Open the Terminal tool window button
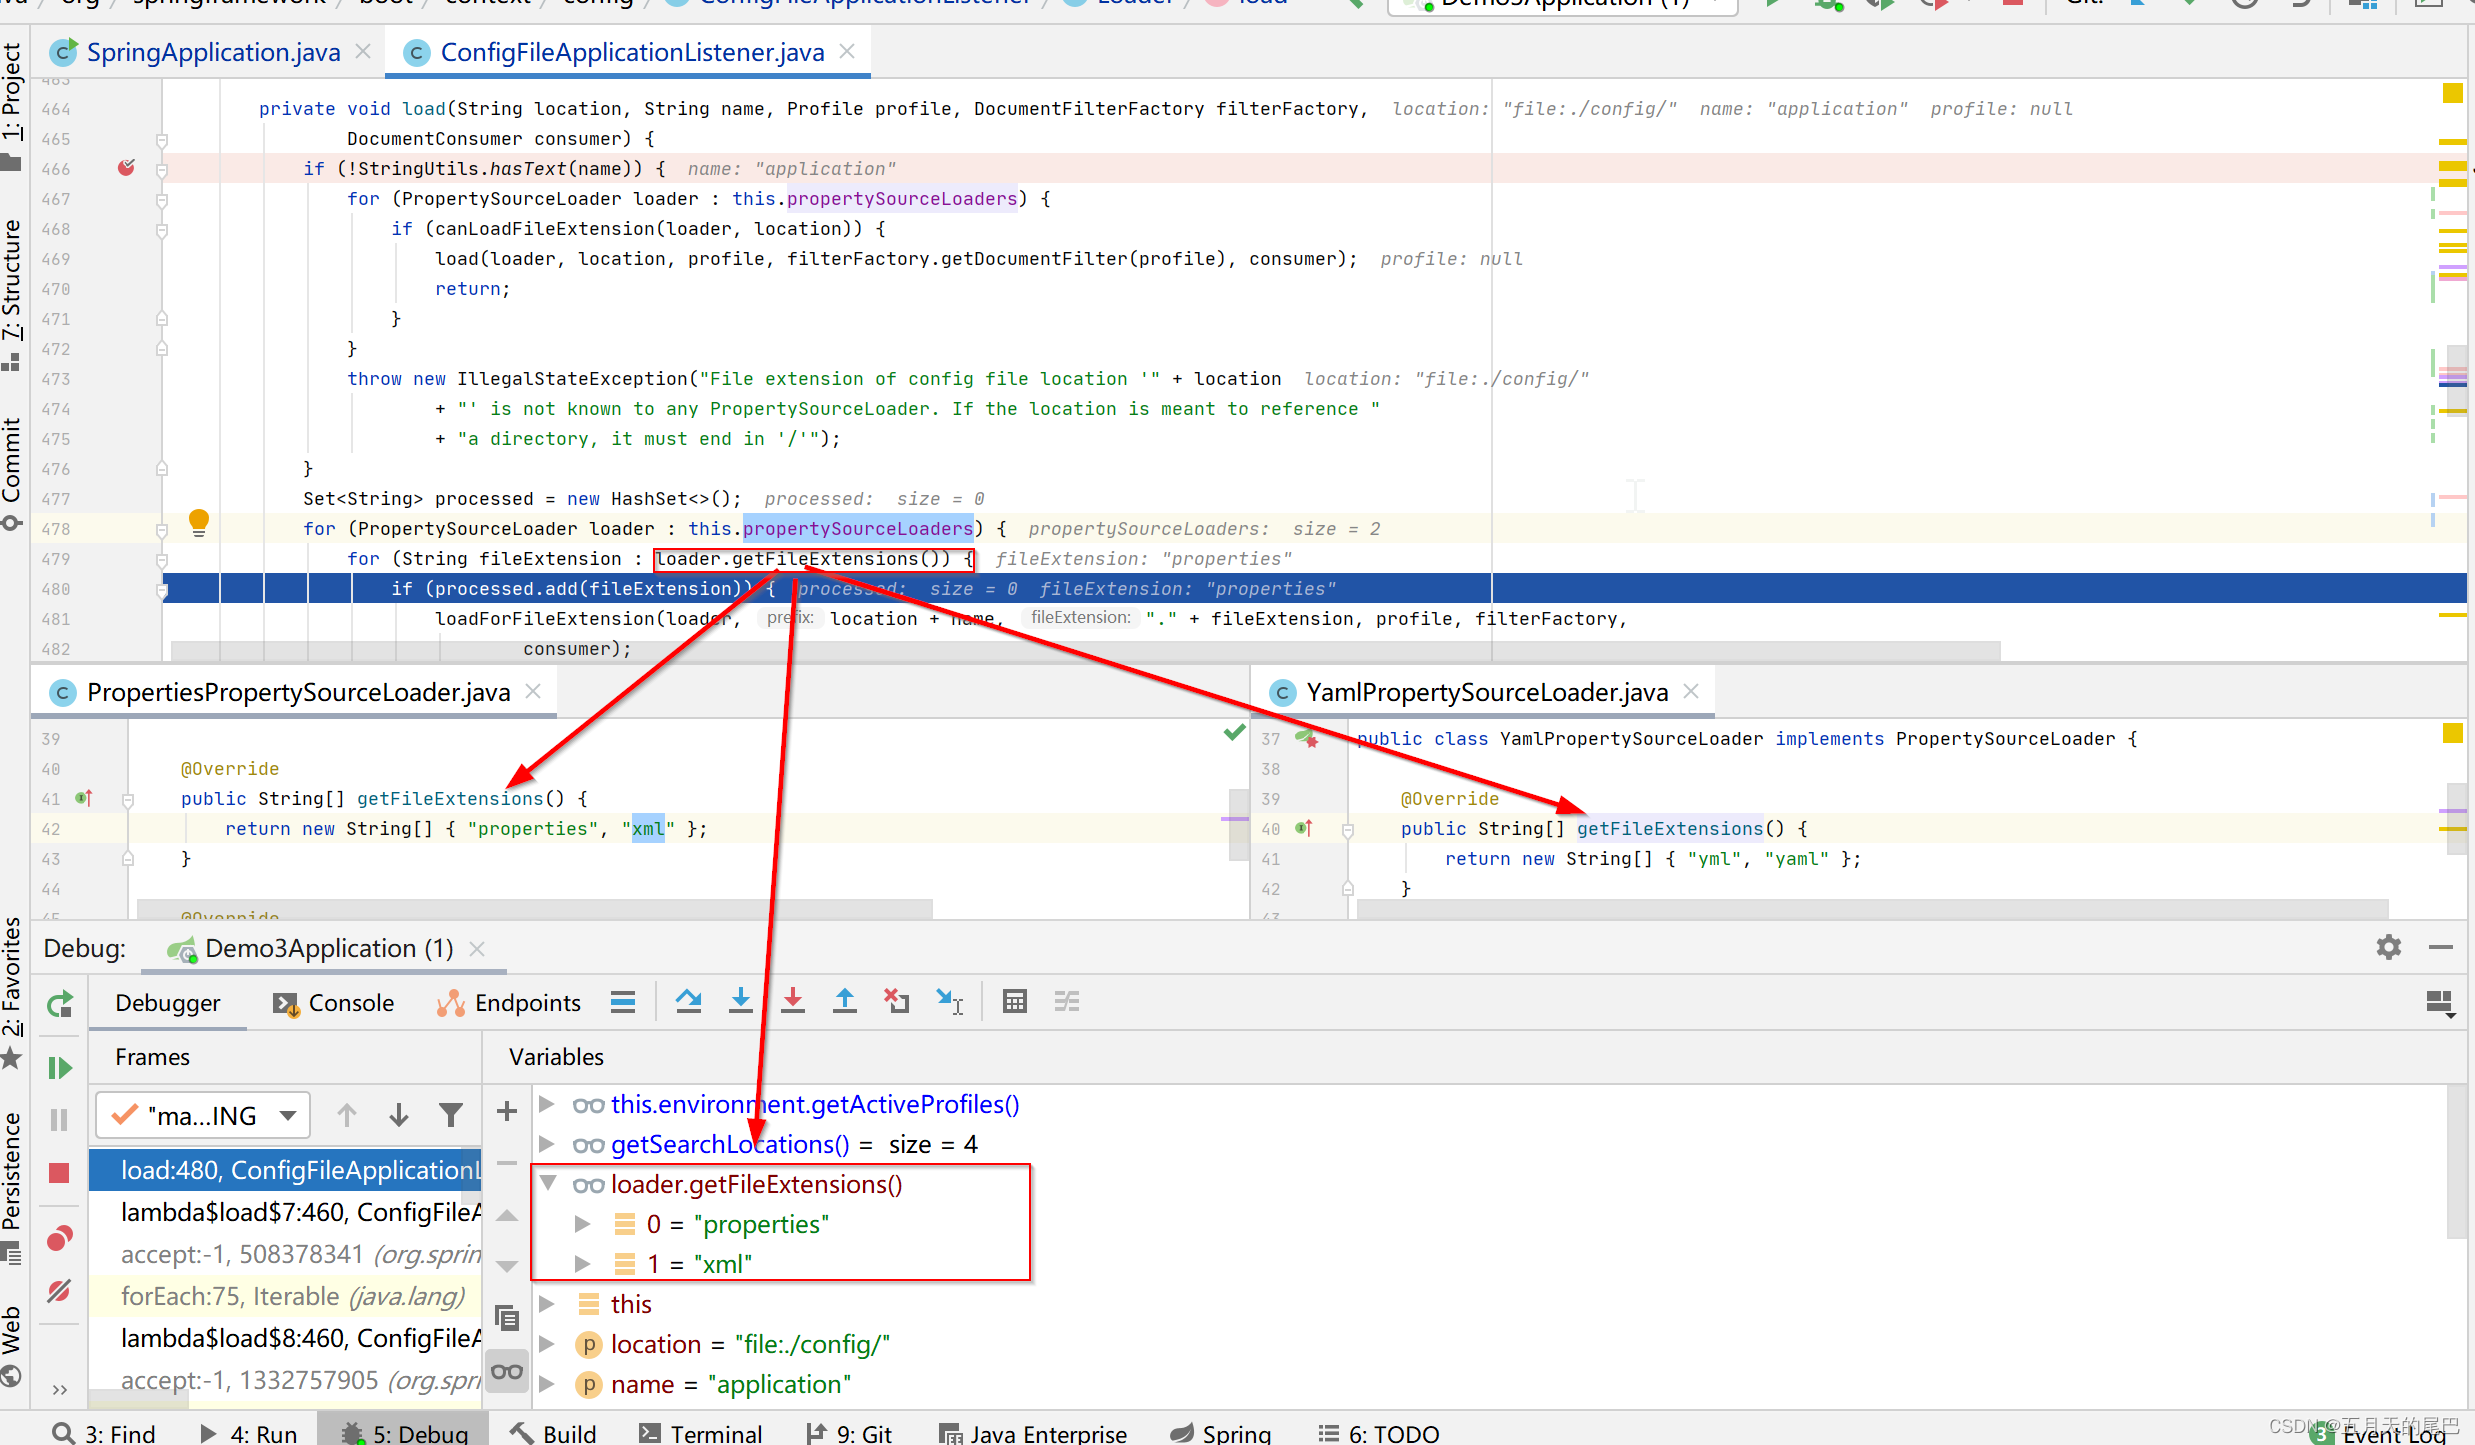Viewport: 2475px width, 1445px height. point(700,1433)
